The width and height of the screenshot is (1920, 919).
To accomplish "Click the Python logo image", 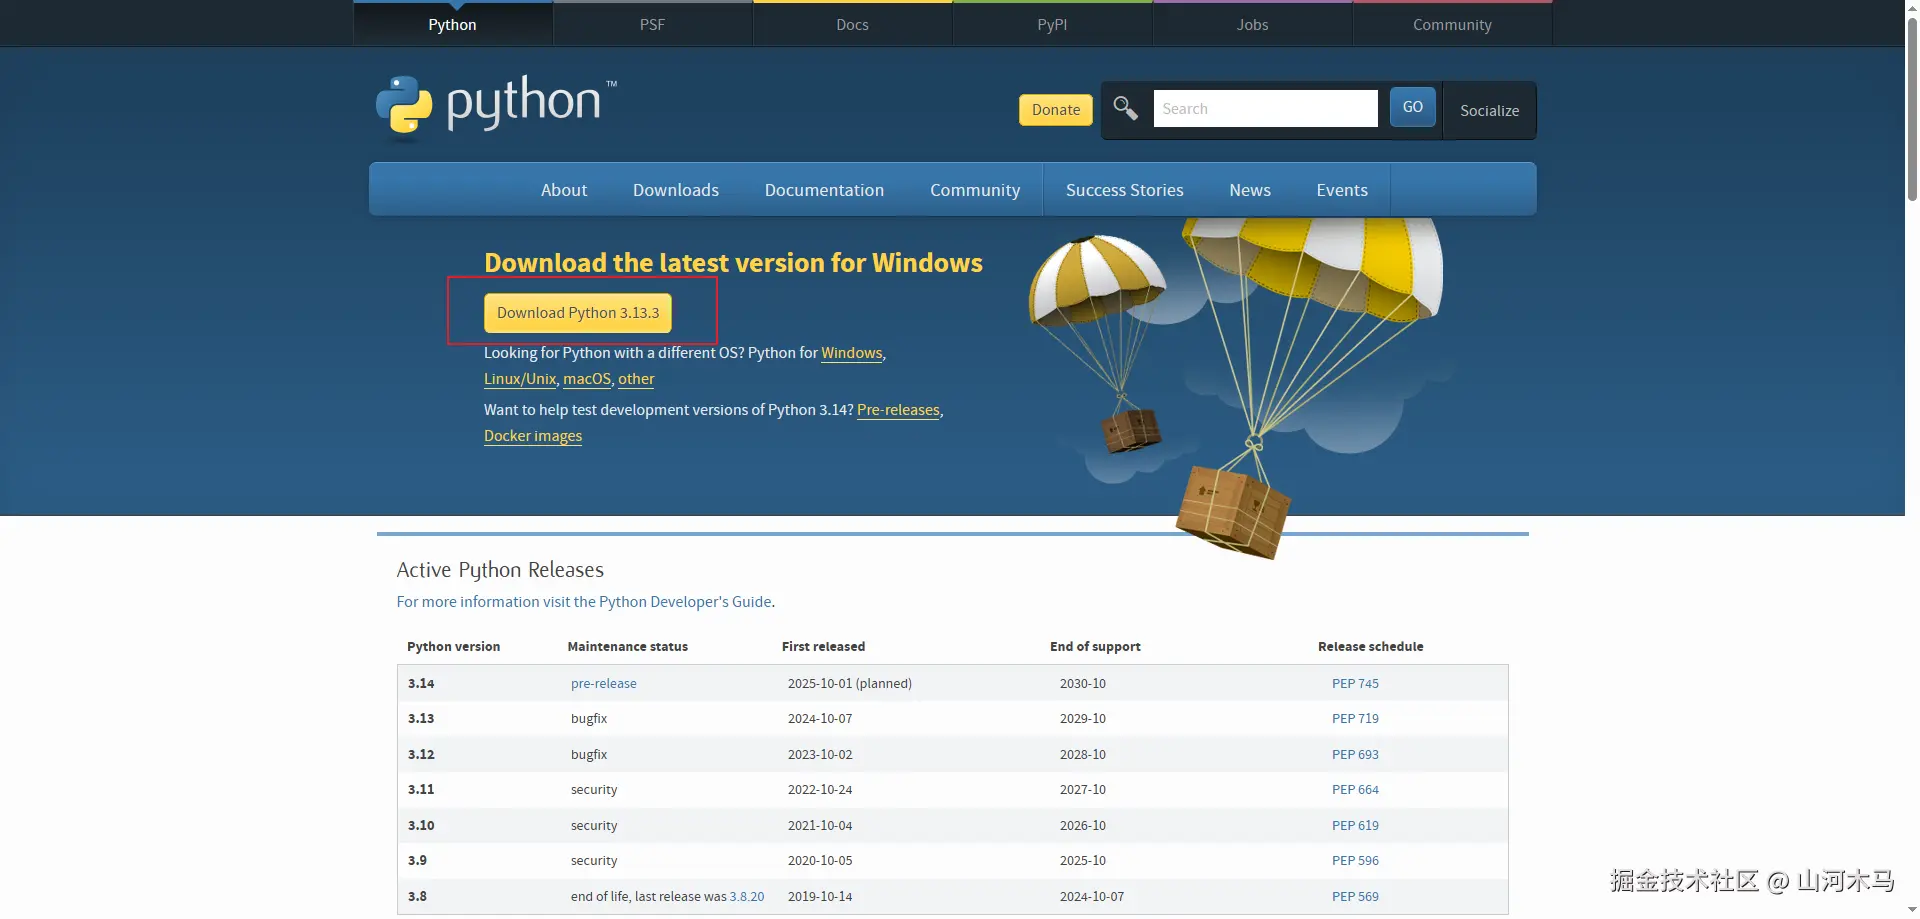I will tap(496, 105).
